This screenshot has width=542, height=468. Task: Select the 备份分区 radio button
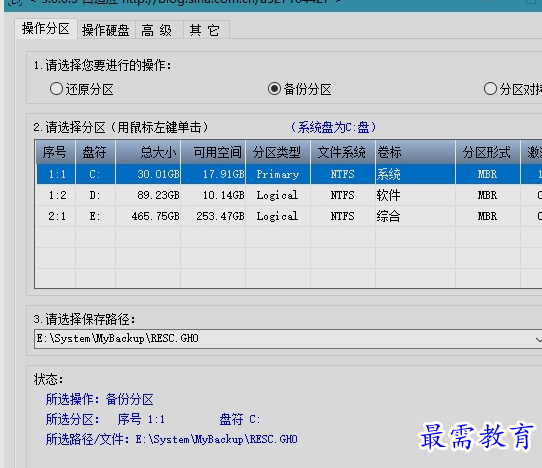pyautogui.click(x=299, y=89)
